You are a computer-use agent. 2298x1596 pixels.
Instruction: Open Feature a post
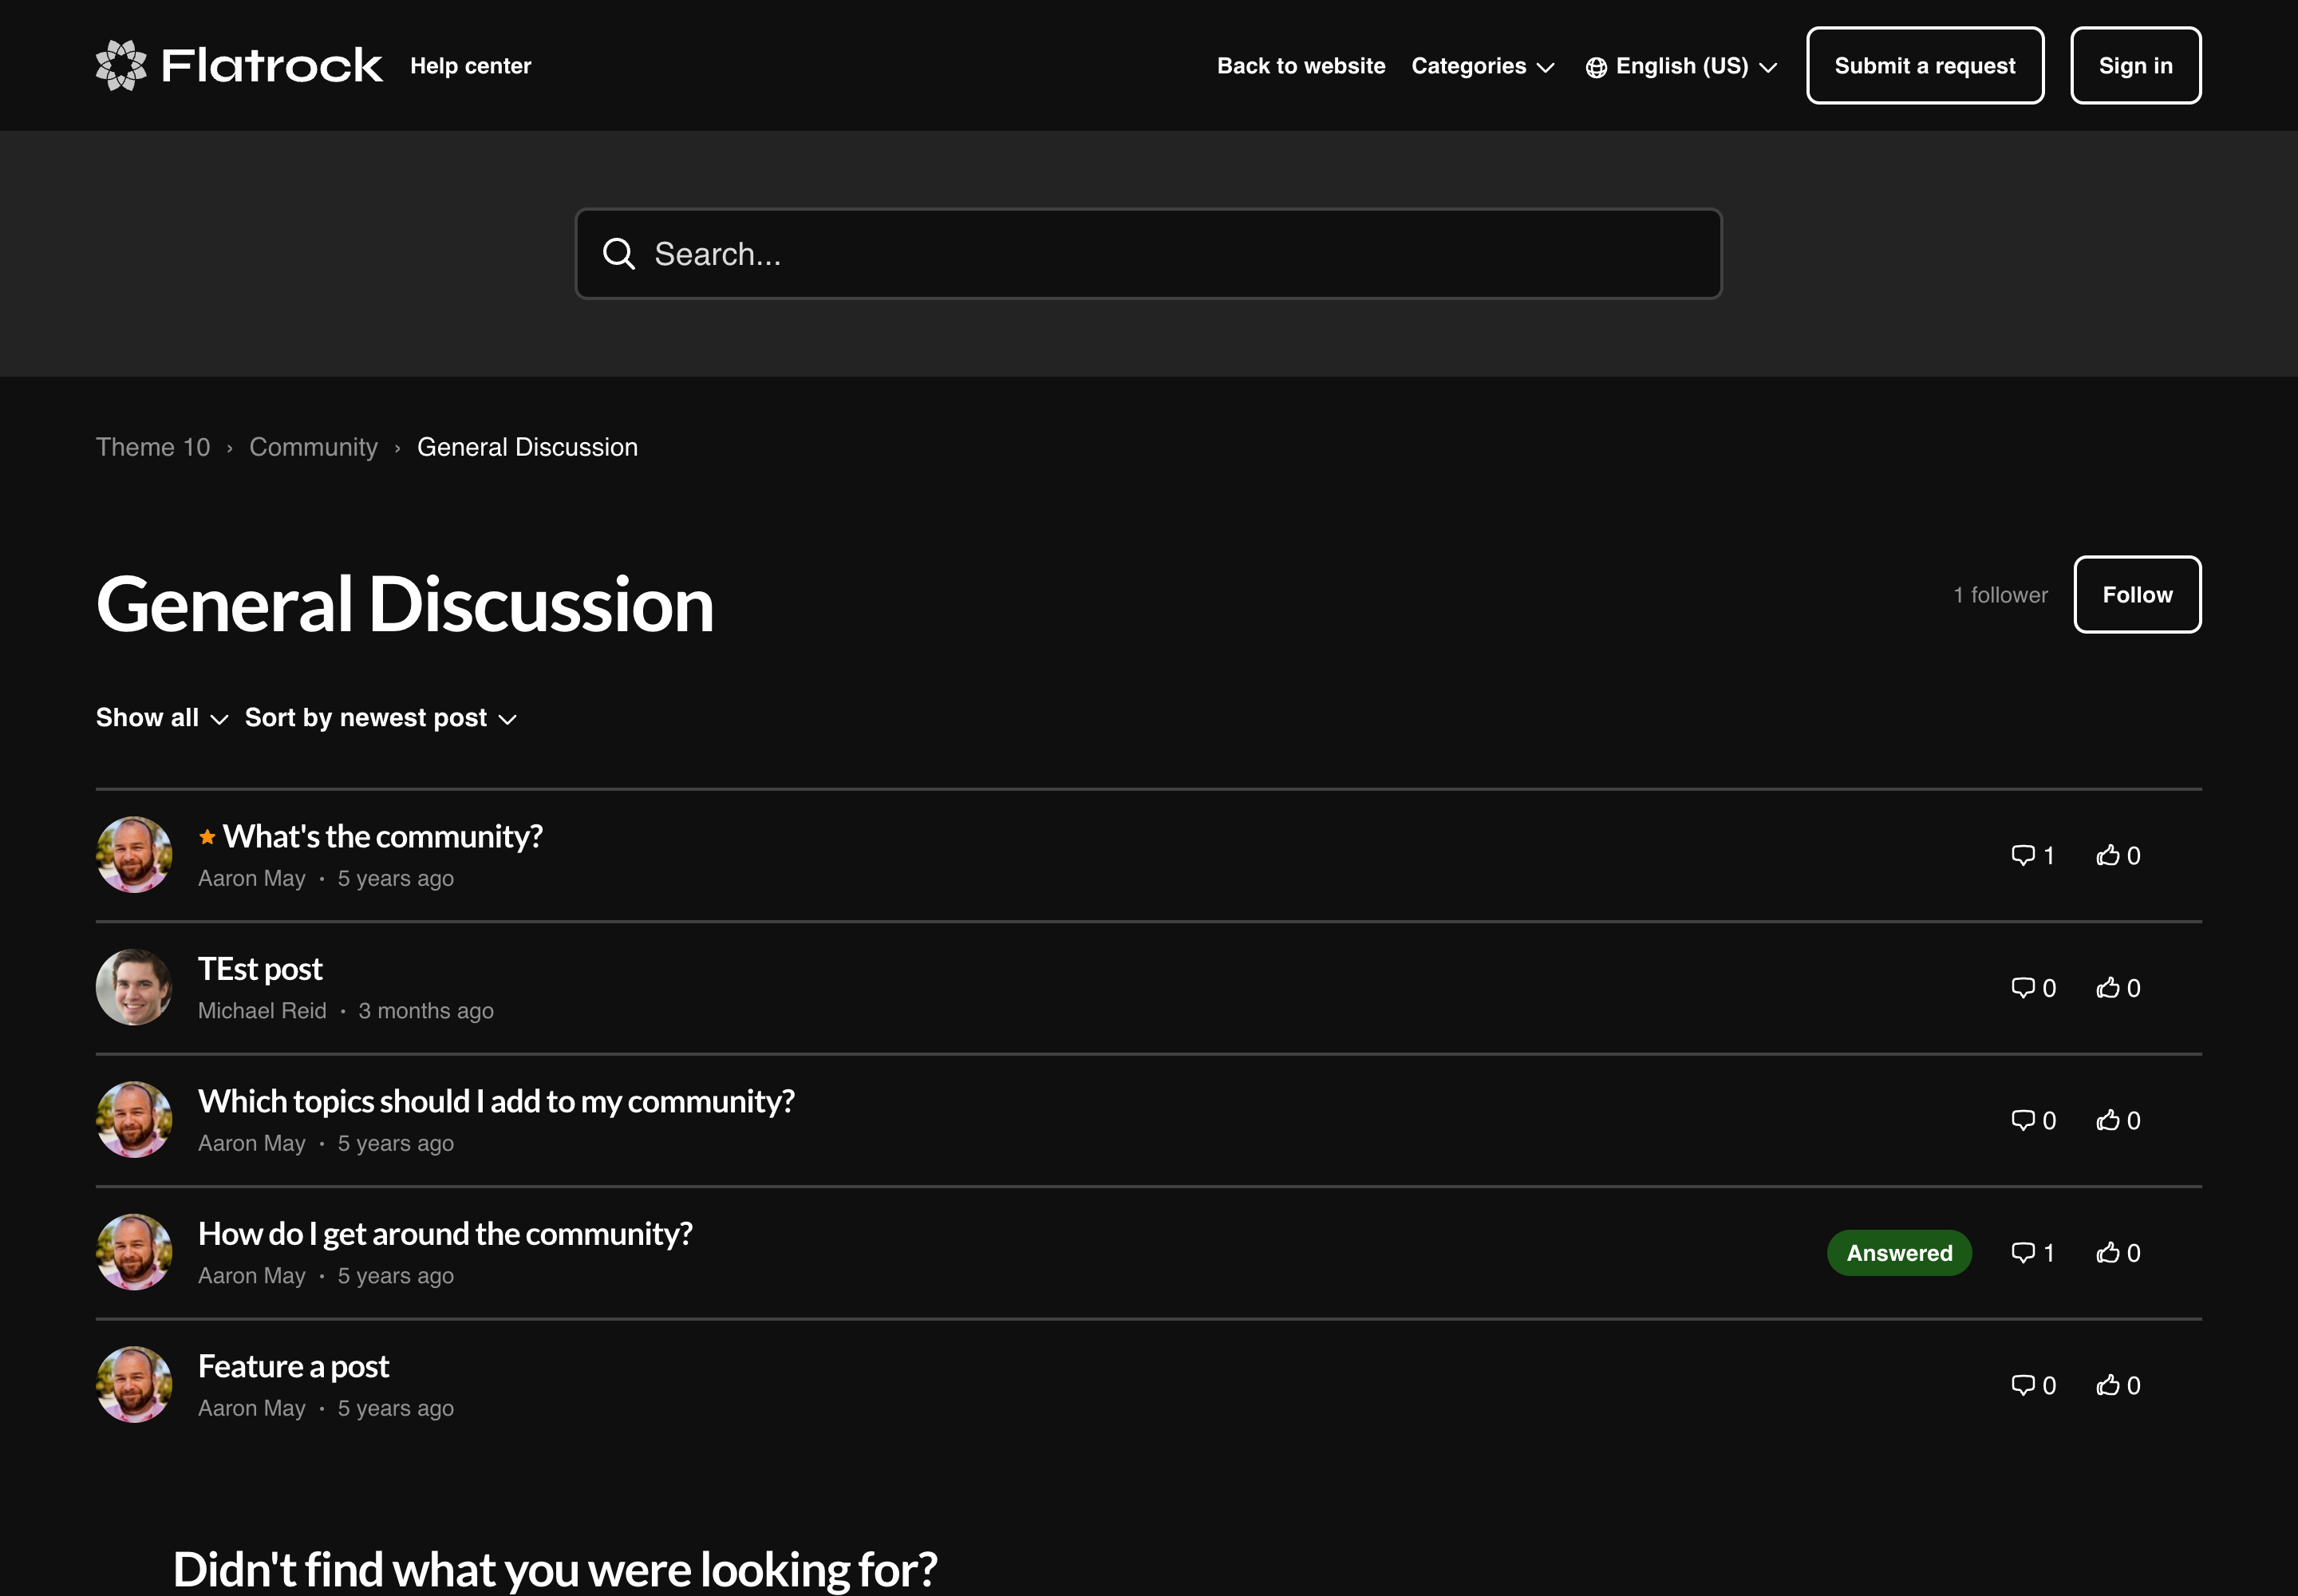293,1366
